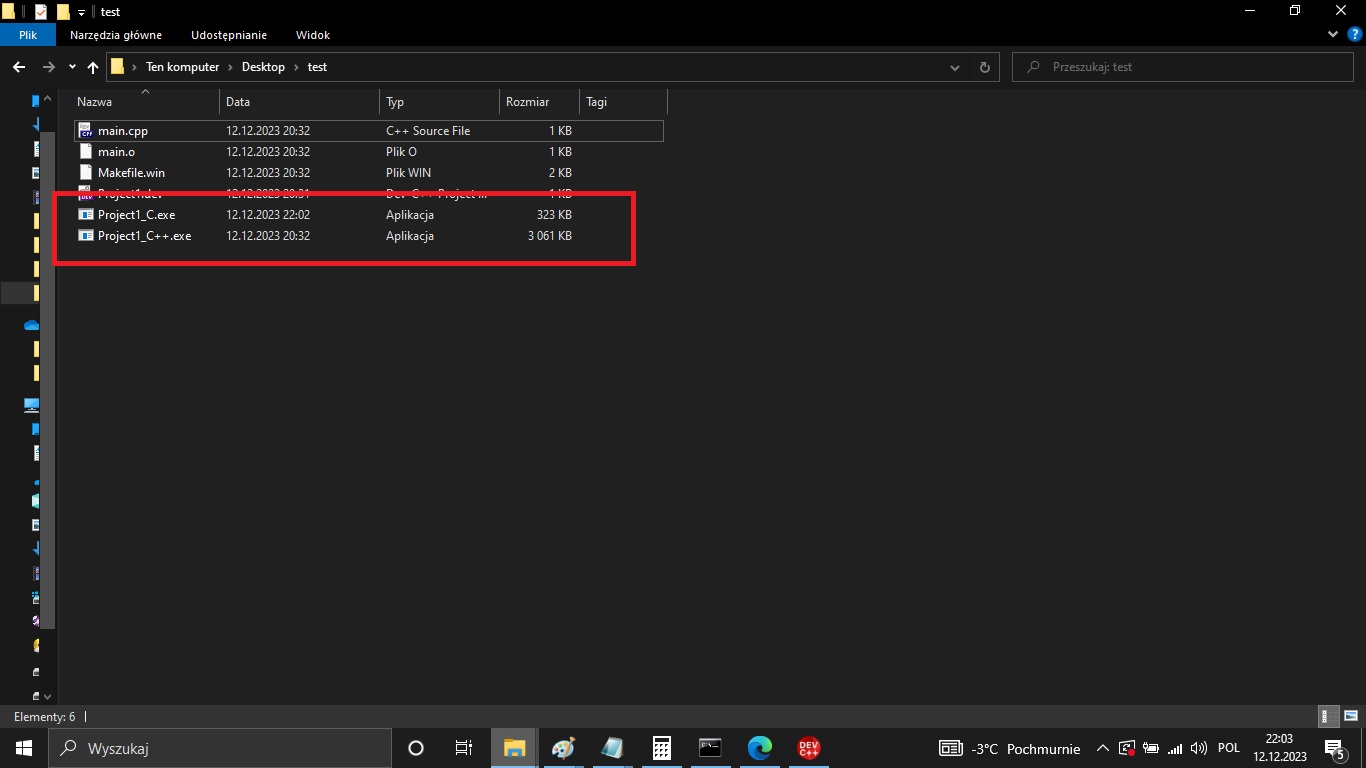
Task: Open Help with the blue question mark
Action: pyautogui.click(x=1355, y=34)
